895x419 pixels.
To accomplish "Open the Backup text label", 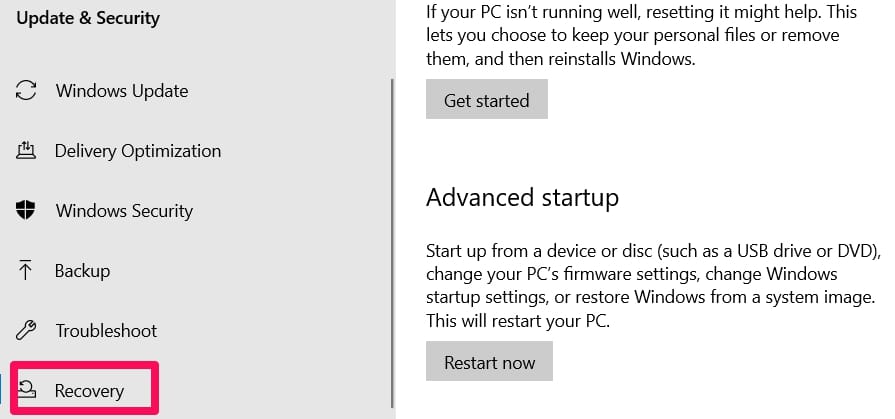I will (82, 271).
